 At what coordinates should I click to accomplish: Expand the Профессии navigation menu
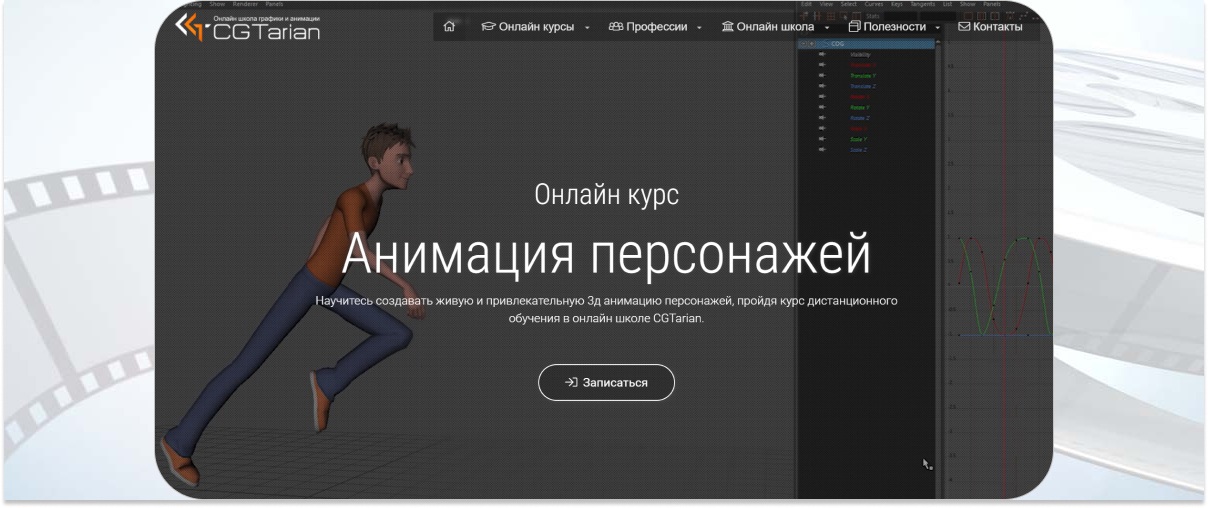[x=655, y=27]
